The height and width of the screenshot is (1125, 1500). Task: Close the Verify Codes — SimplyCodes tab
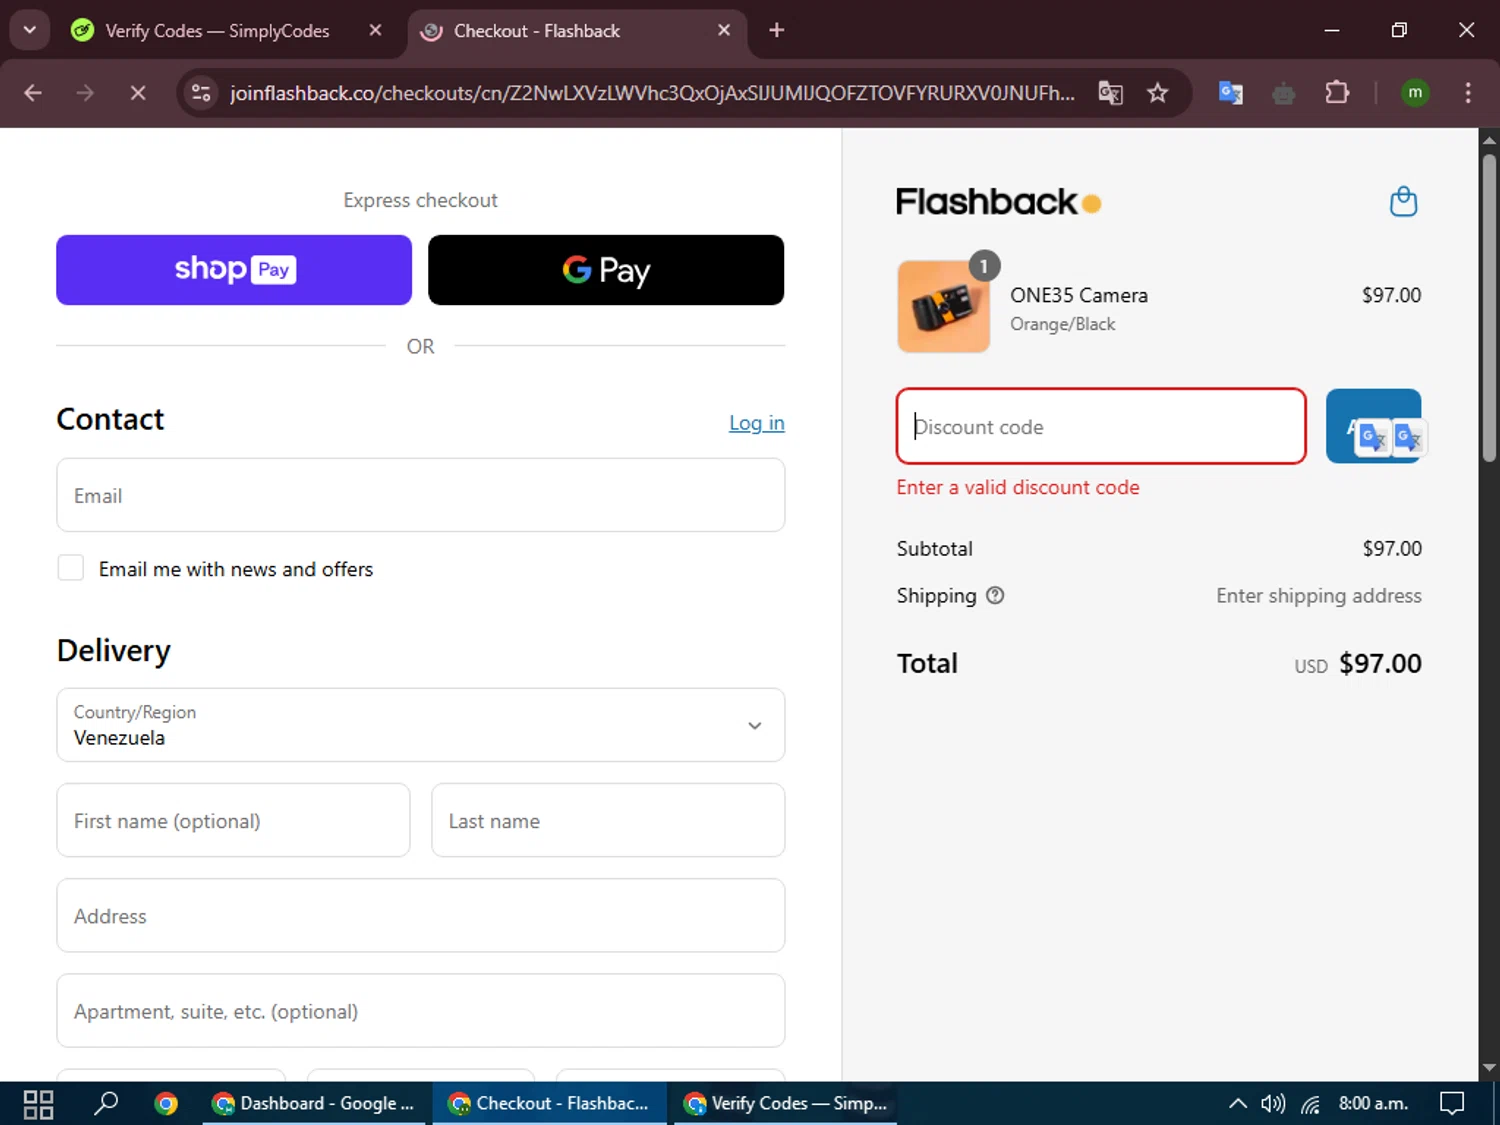click(375, 31)
